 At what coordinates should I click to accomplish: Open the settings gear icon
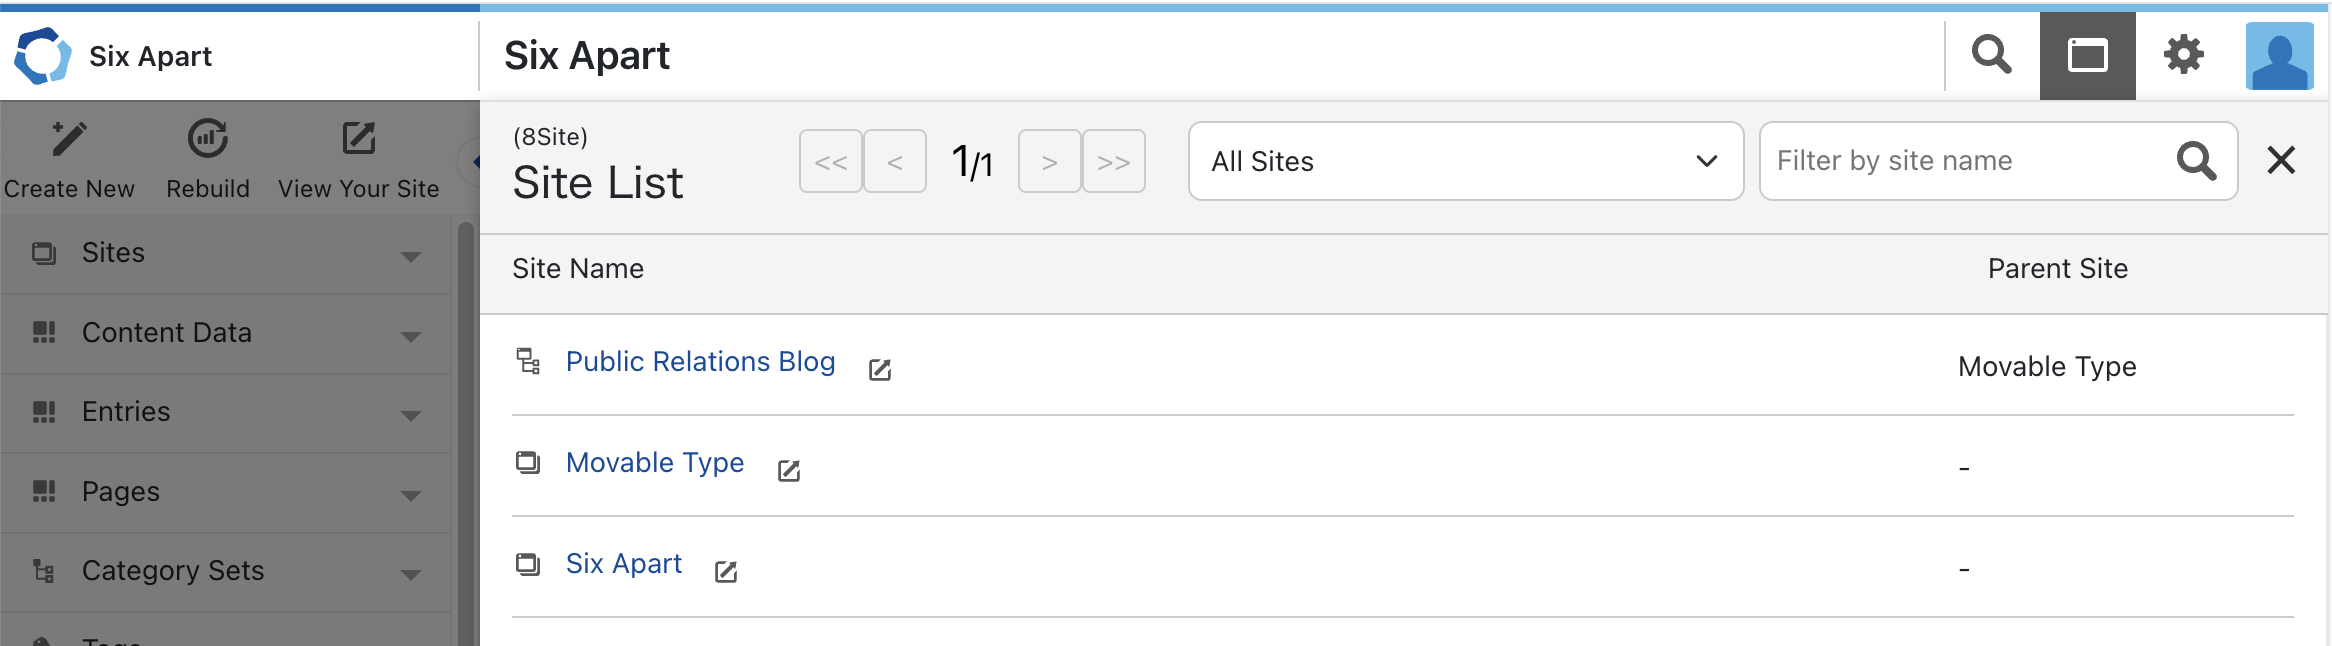[x=2184, y=55]
